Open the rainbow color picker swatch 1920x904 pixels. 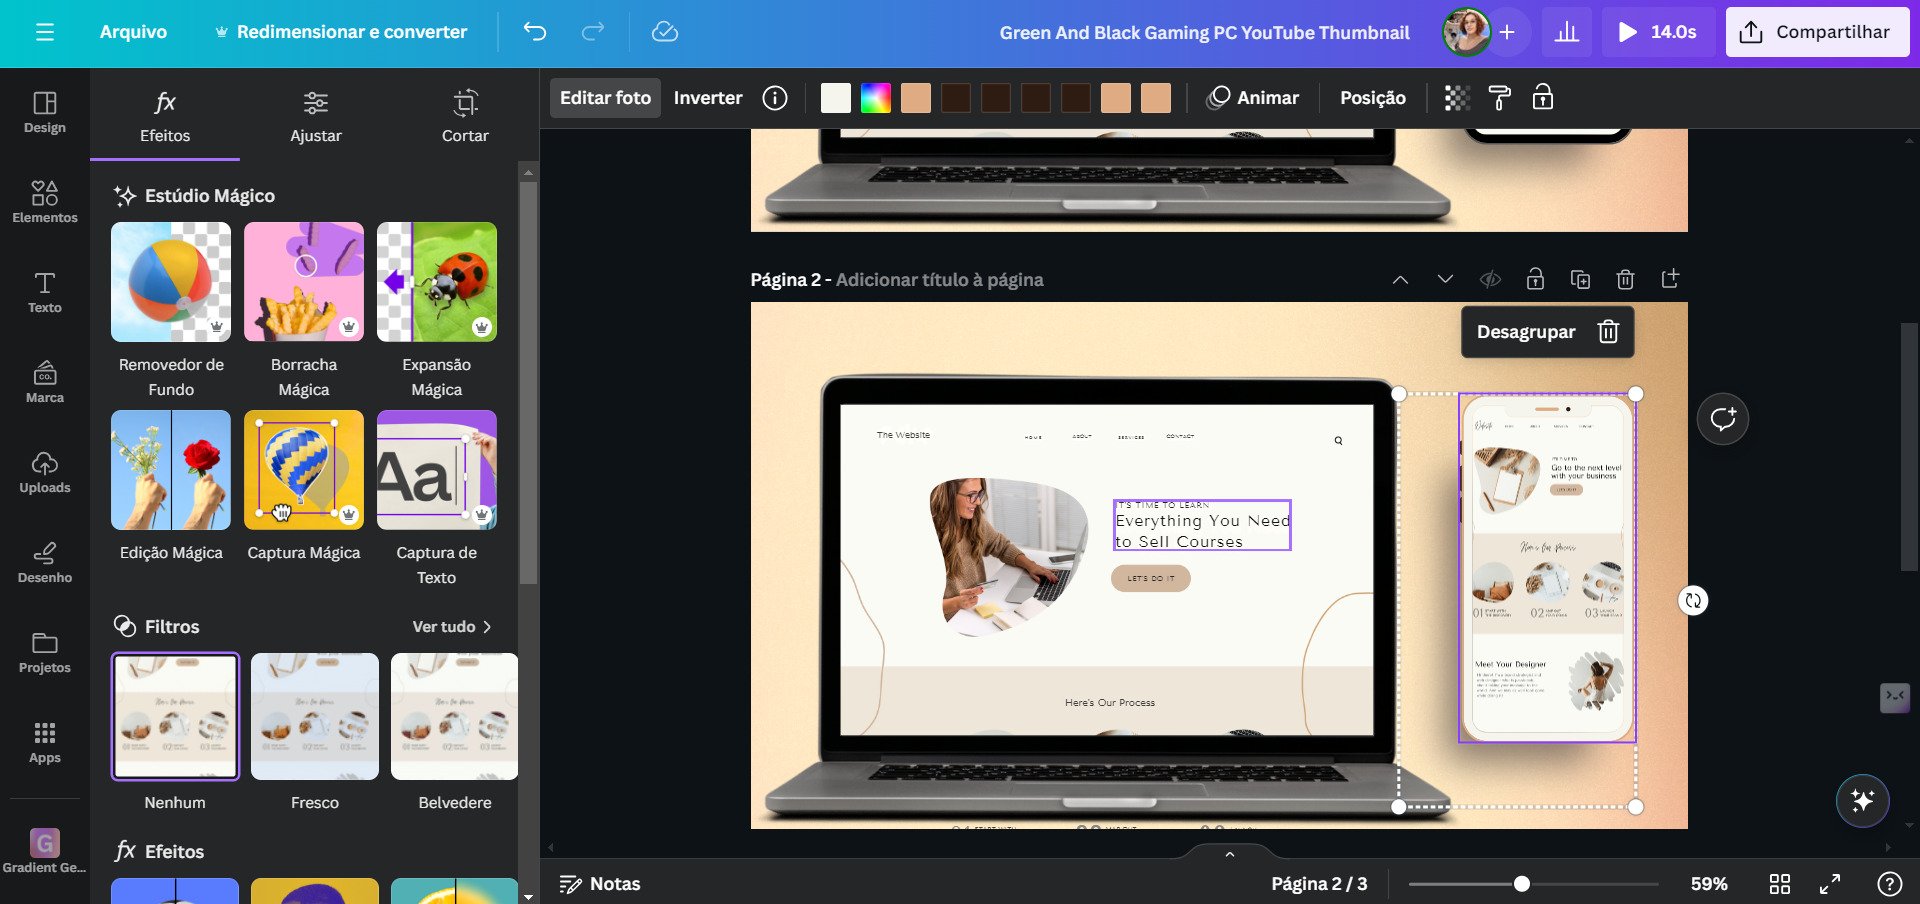(876, 98)
